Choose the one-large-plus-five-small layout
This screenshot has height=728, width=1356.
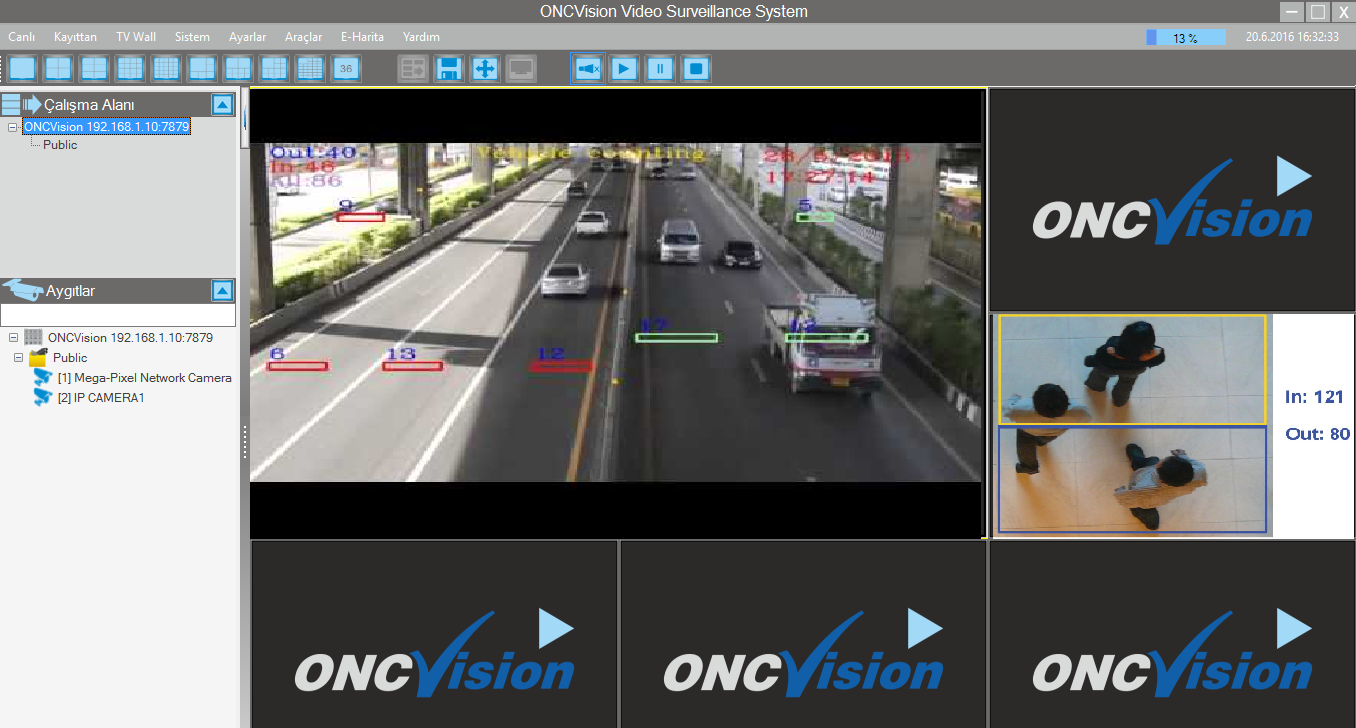(x=202, y=69)
